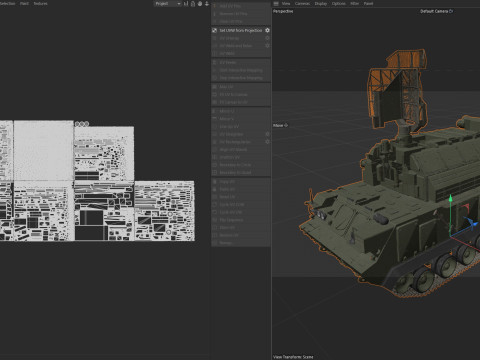Screen dimensions: 480x360
Task: Open the Display menu in 3D viewport
Action: [x=321, y=3]
